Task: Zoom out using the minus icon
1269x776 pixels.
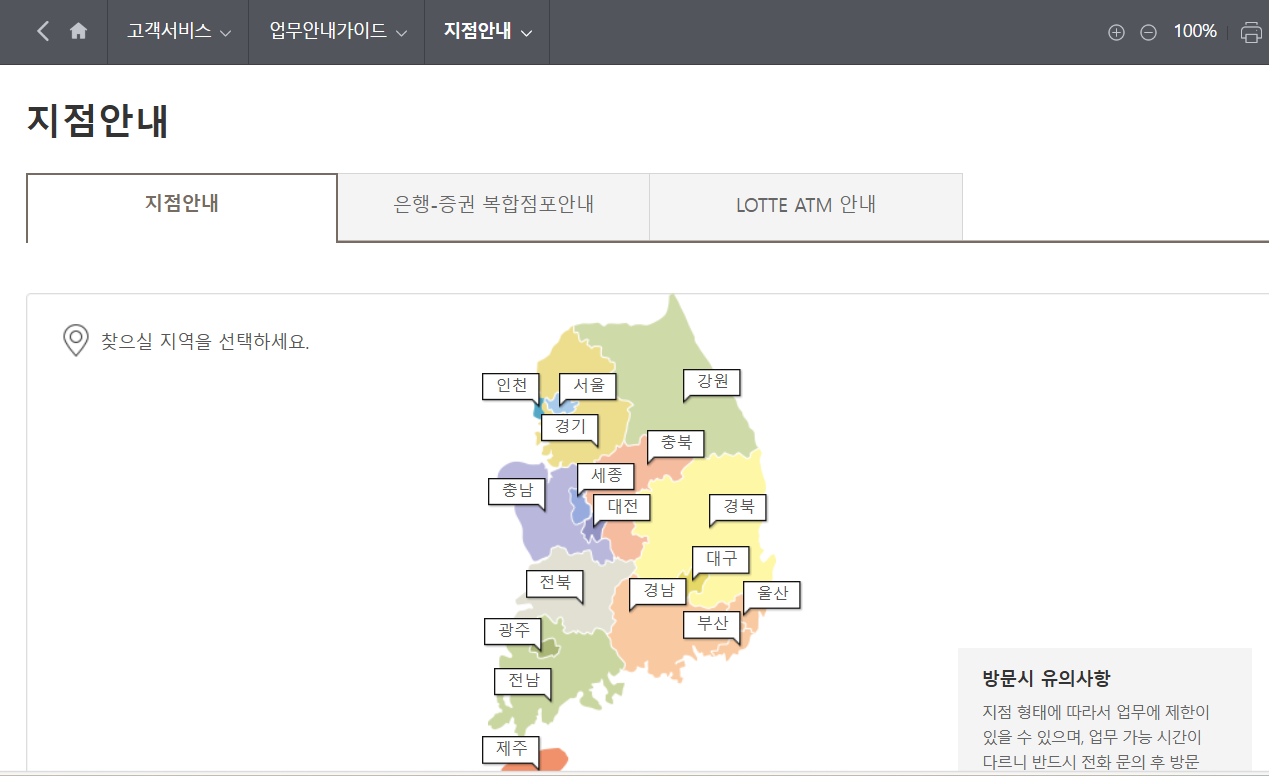Action: 1148,31
